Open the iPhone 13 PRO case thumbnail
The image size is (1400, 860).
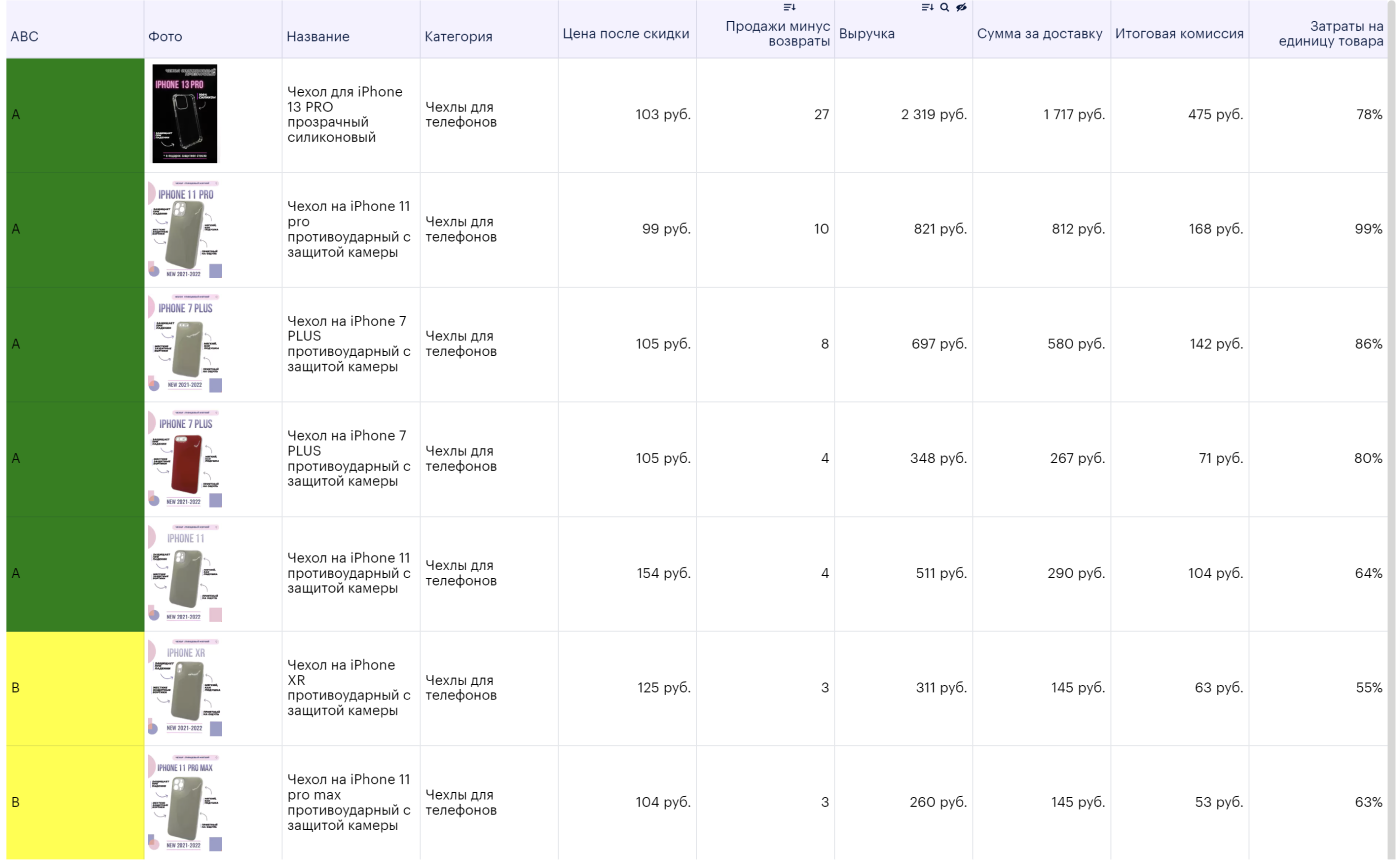point(185,114)
